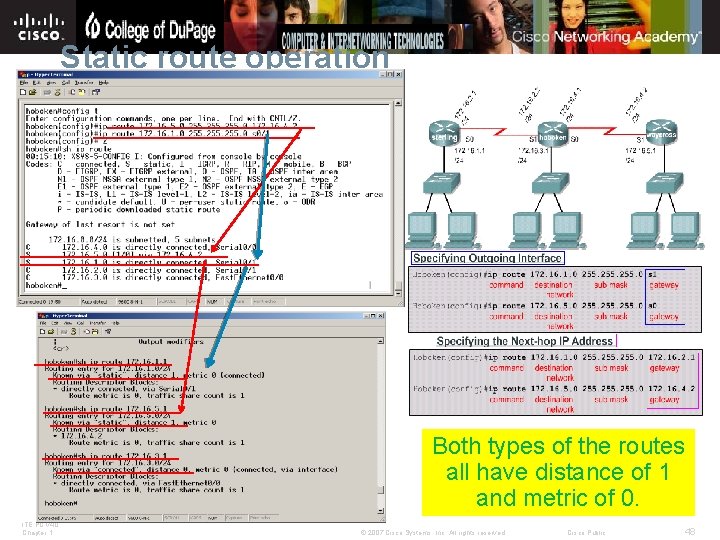Image resolution: width=720 pixels, height=540 pixels.
Task: Select 'Static route operation' slide title
Action: click(x=225, y=57)
